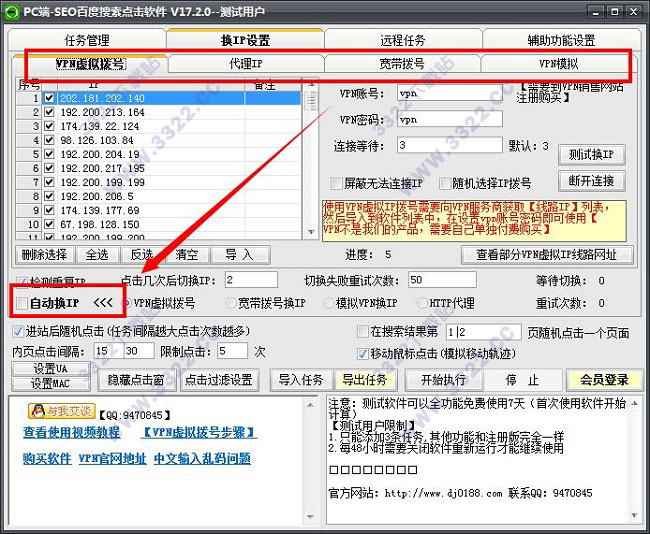Uncheck the row for IP 98.126.103.84

tap(49, 140)
